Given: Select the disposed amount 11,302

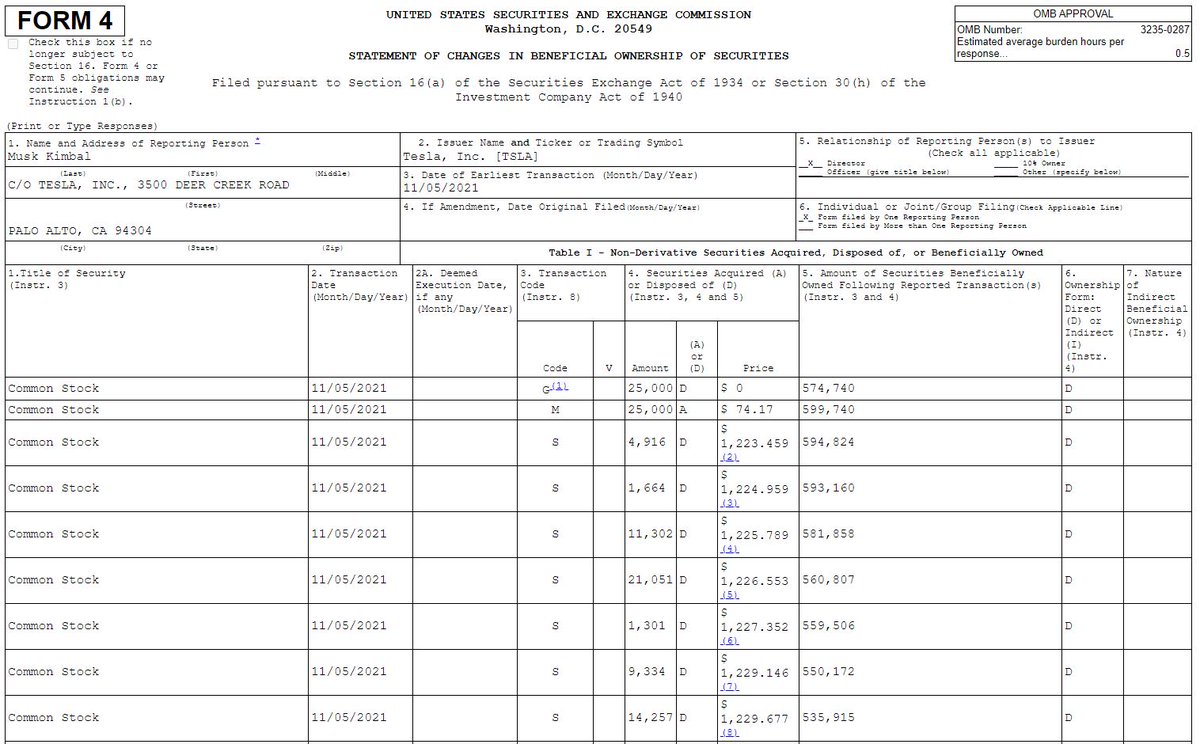Looking at the screenshot, I should pos(650,534).
